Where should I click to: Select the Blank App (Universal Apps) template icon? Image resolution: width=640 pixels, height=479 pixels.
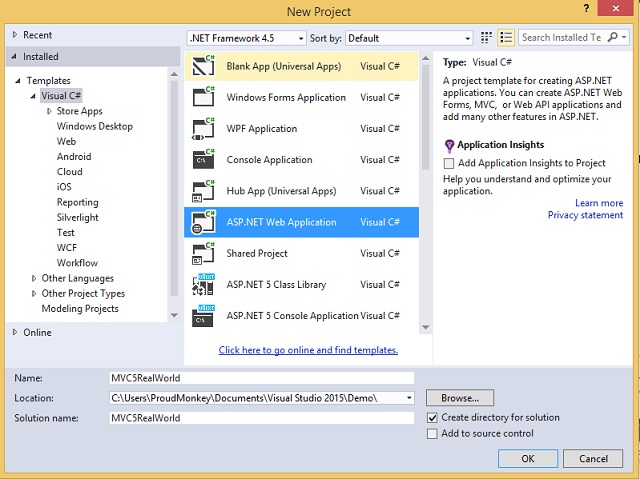203,66
